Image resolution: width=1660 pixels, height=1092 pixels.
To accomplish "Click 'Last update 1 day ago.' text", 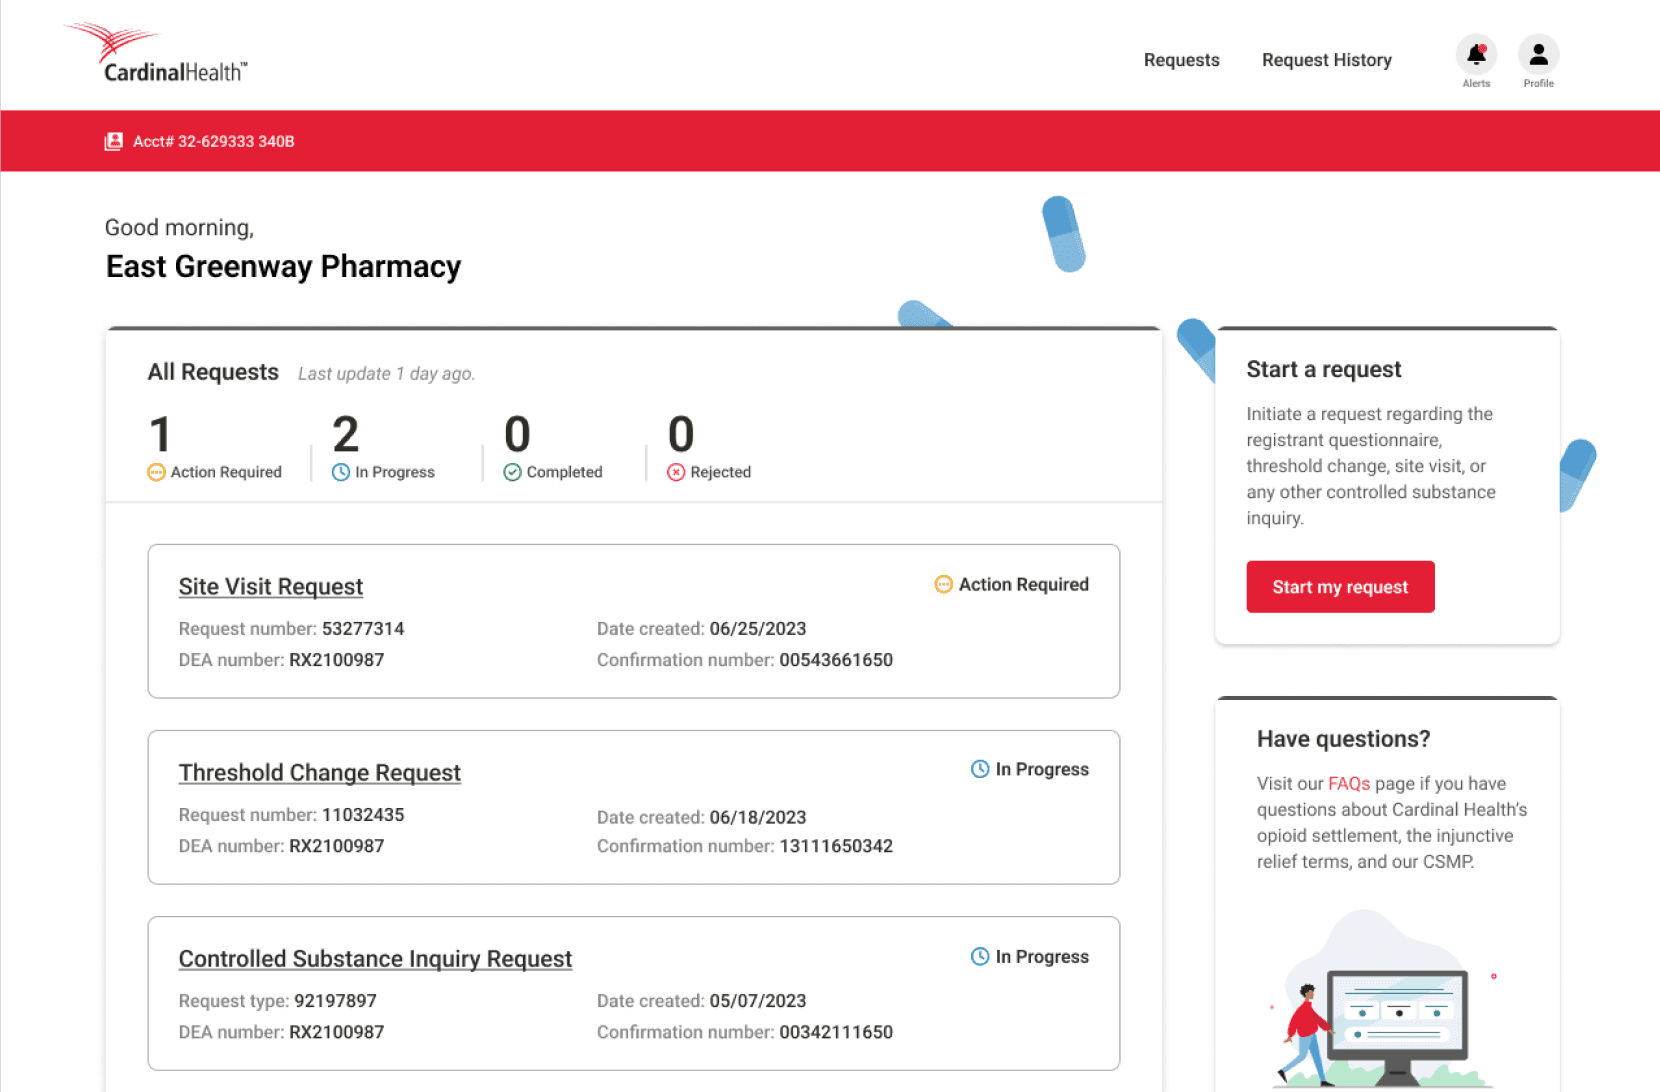I will pos(386,374).
